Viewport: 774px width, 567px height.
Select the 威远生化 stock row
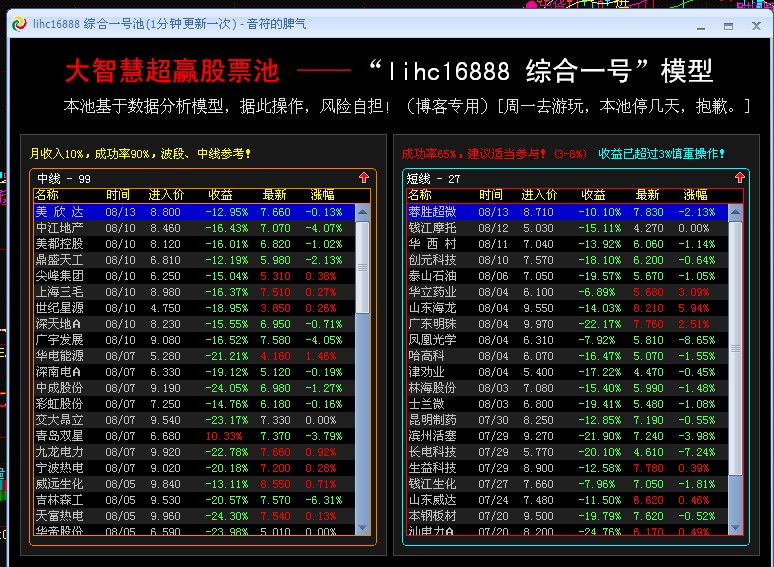194,484
